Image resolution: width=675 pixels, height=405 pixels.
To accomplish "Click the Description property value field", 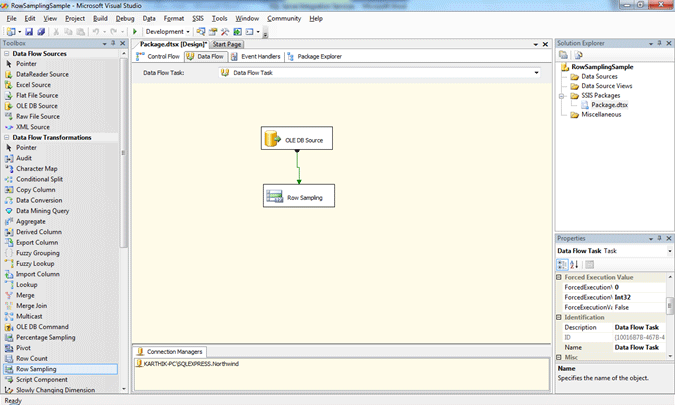I will pyautogui.click(x=640, y=328).
